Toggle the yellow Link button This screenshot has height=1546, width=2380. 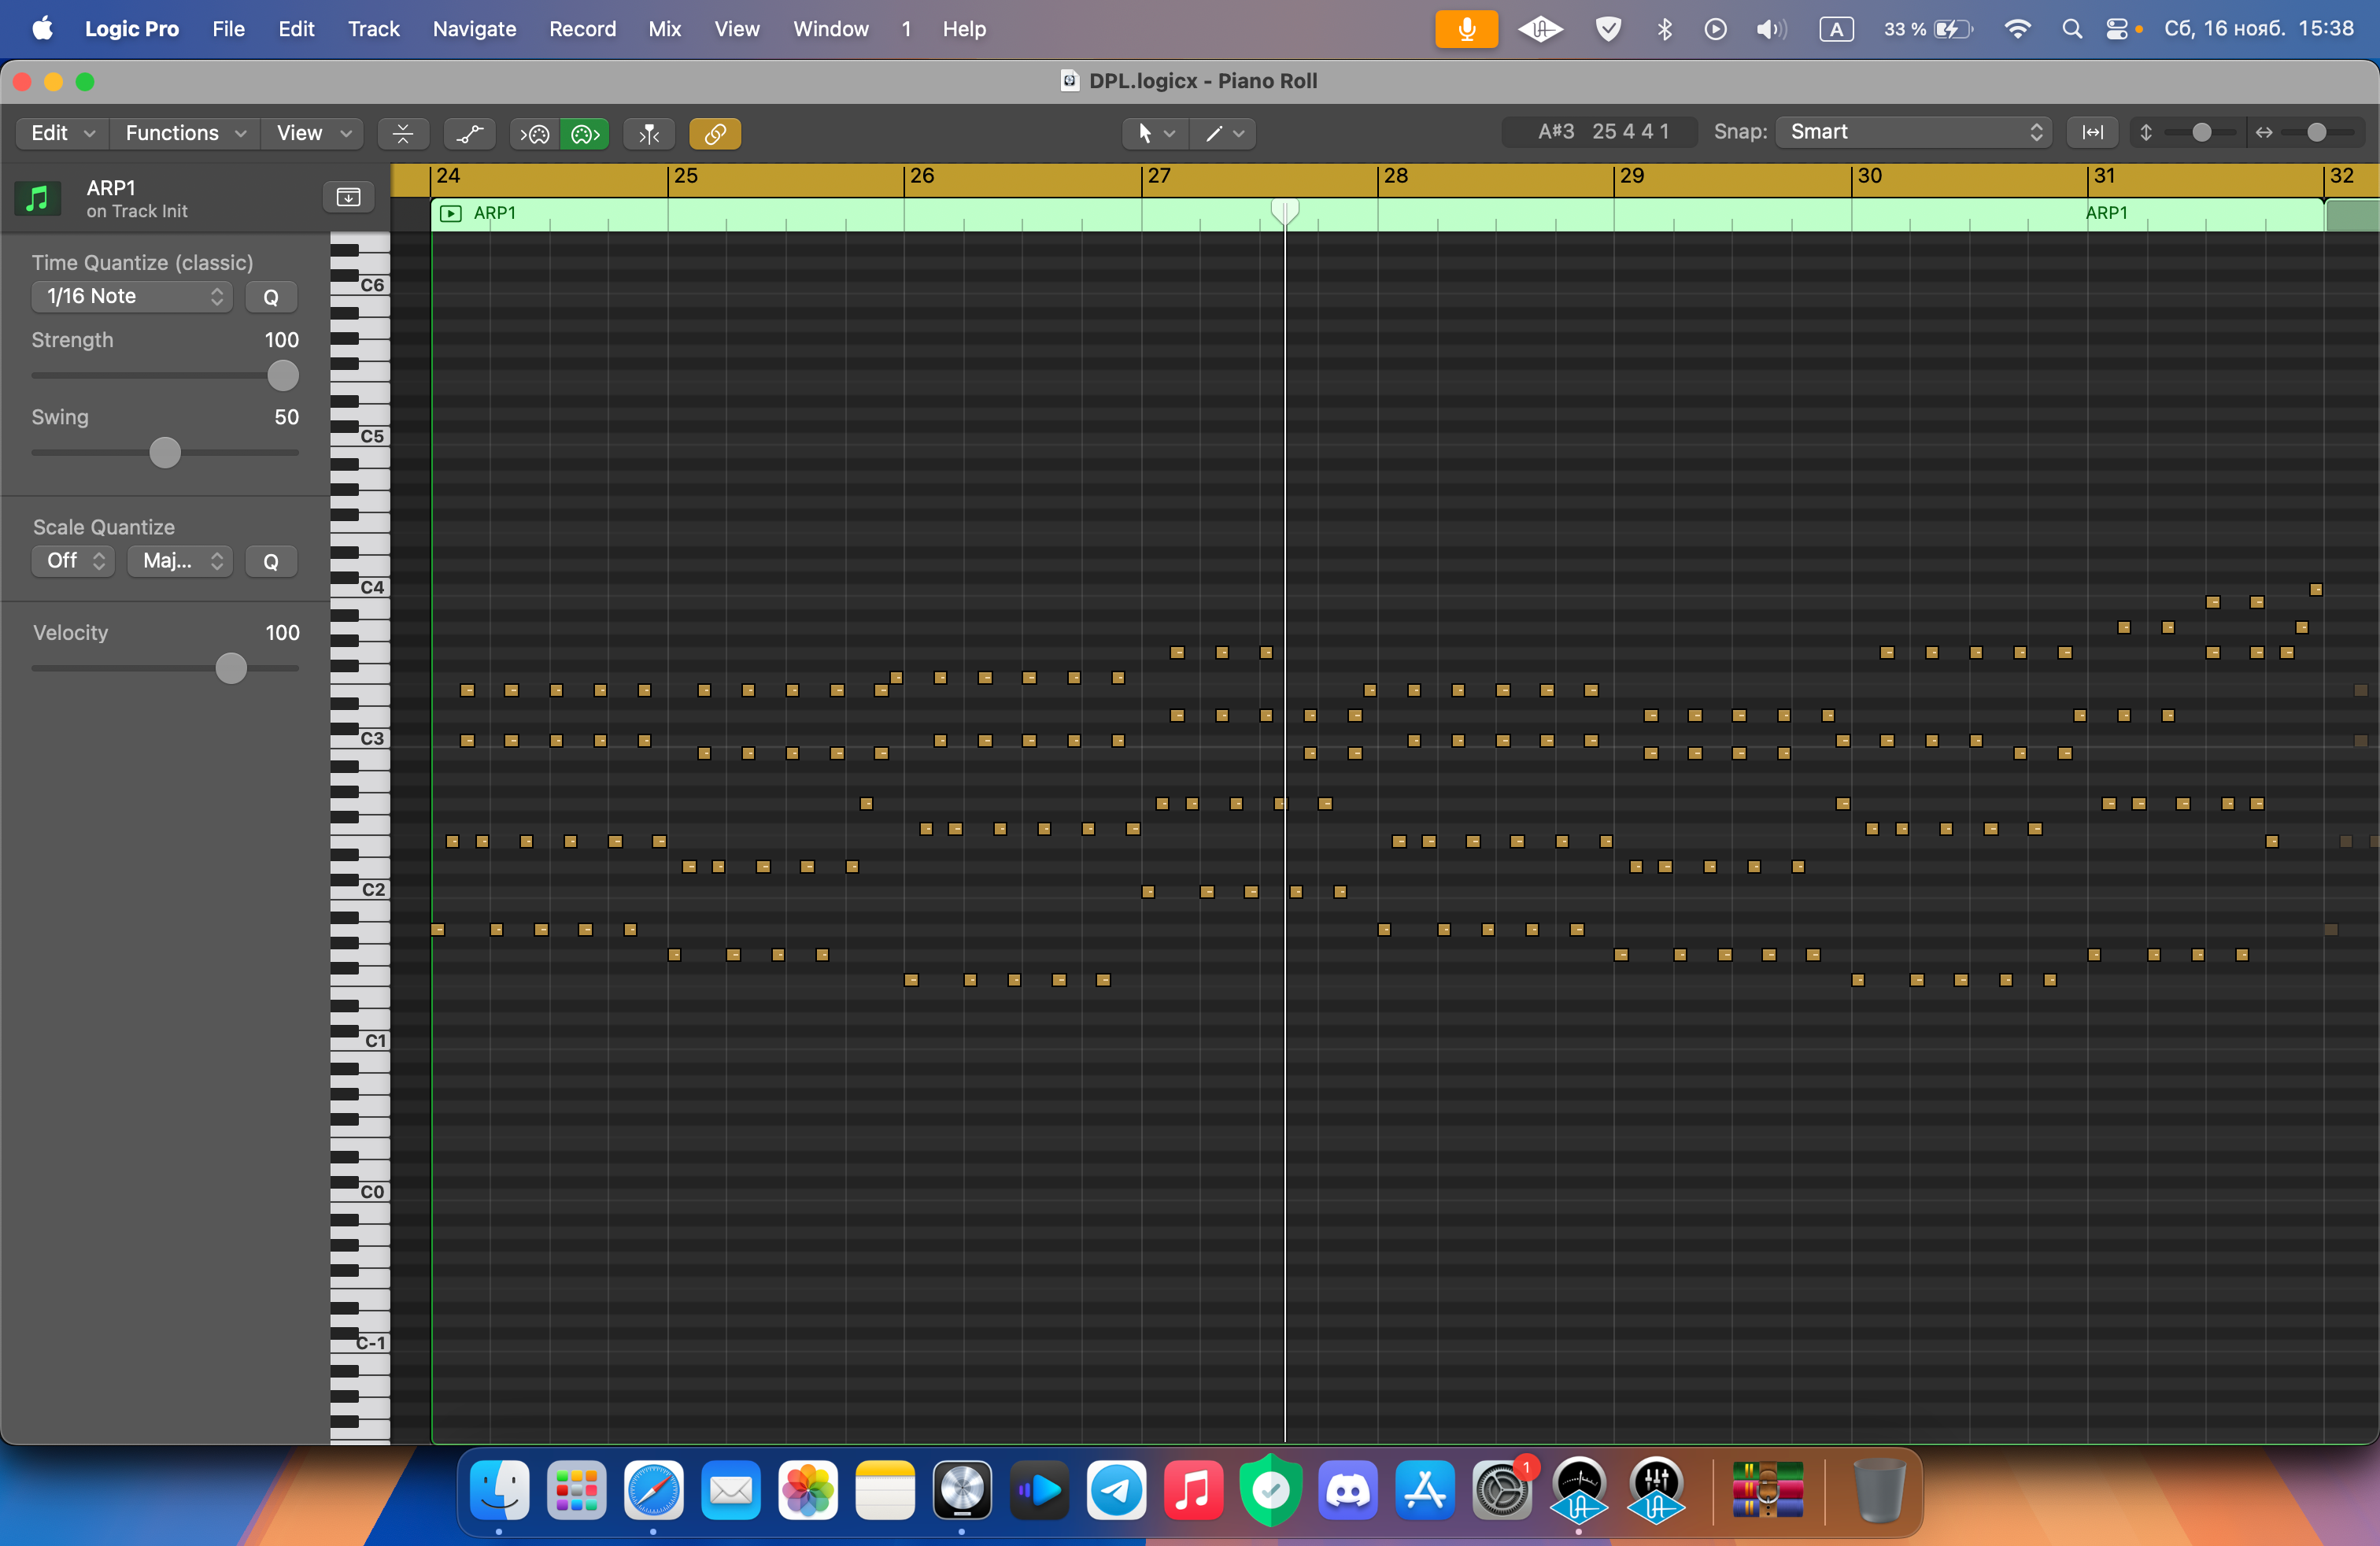(715, 133)
